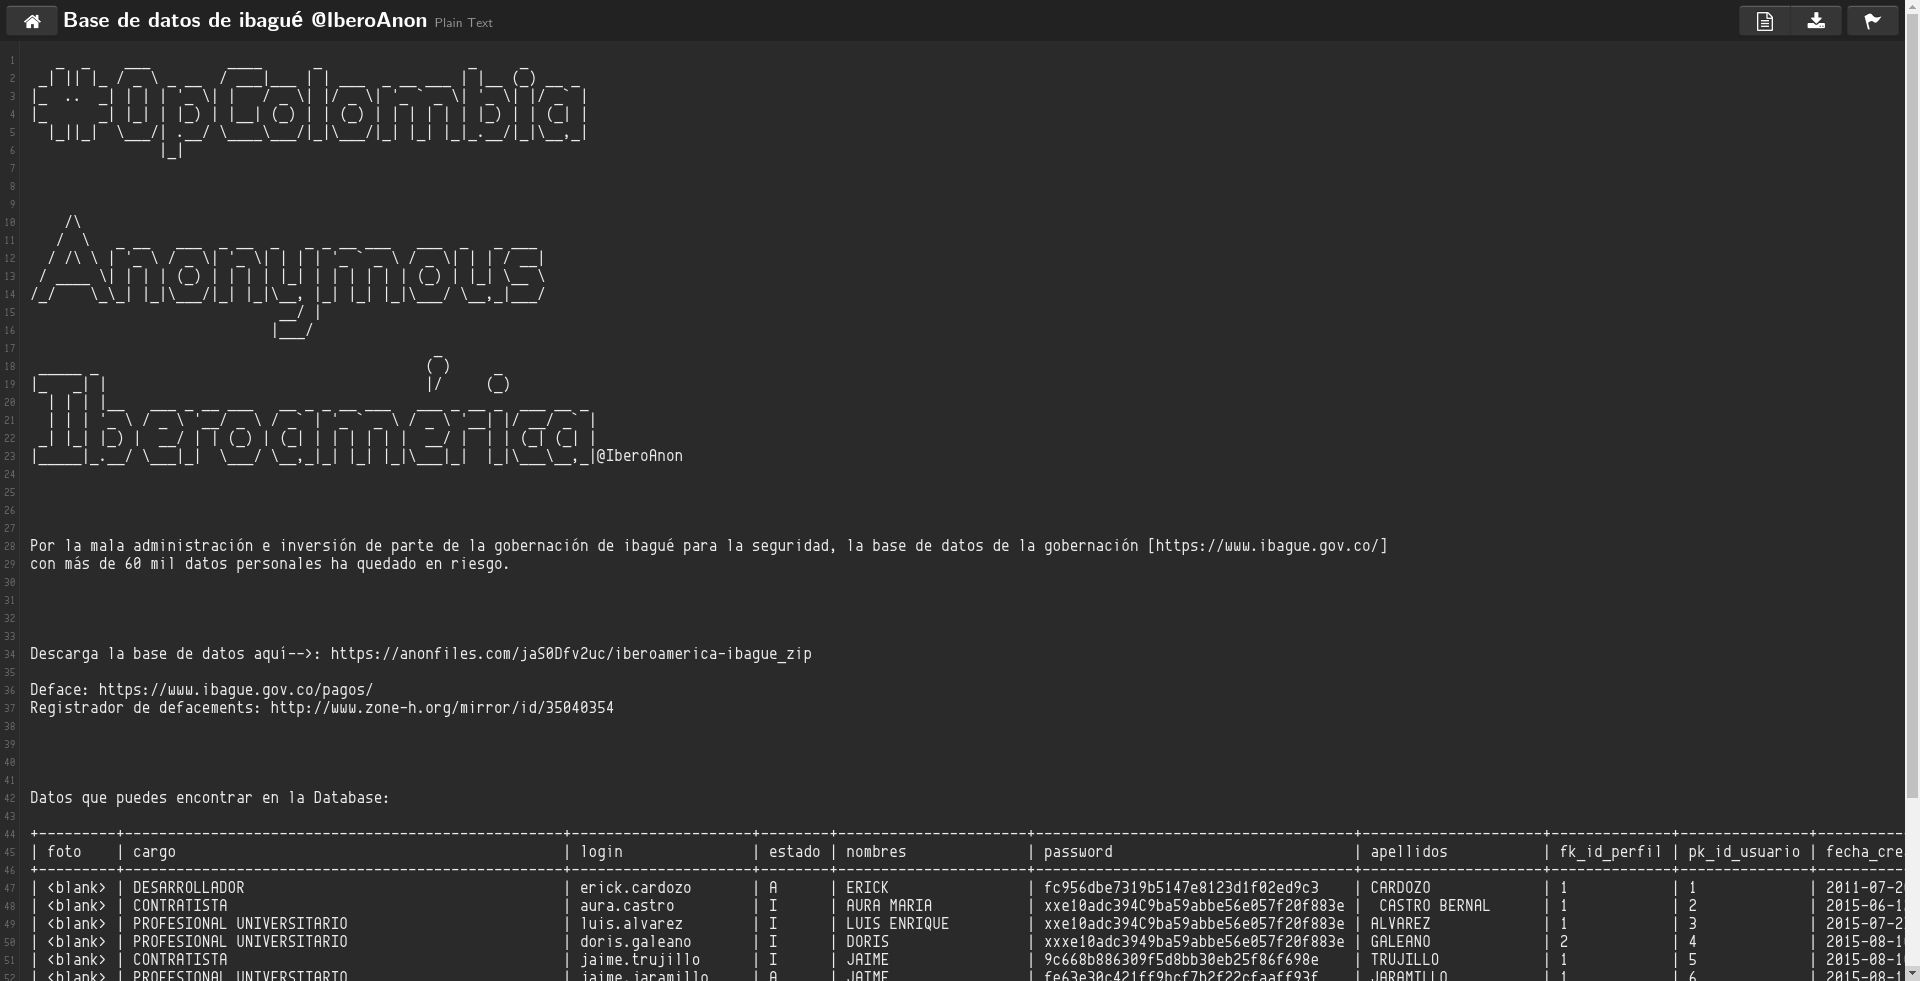This screenshot has width=1920, height=981.
Task: Click the line "Datos que puedes encontrar en la Database:"
Action: coord(210,798)
